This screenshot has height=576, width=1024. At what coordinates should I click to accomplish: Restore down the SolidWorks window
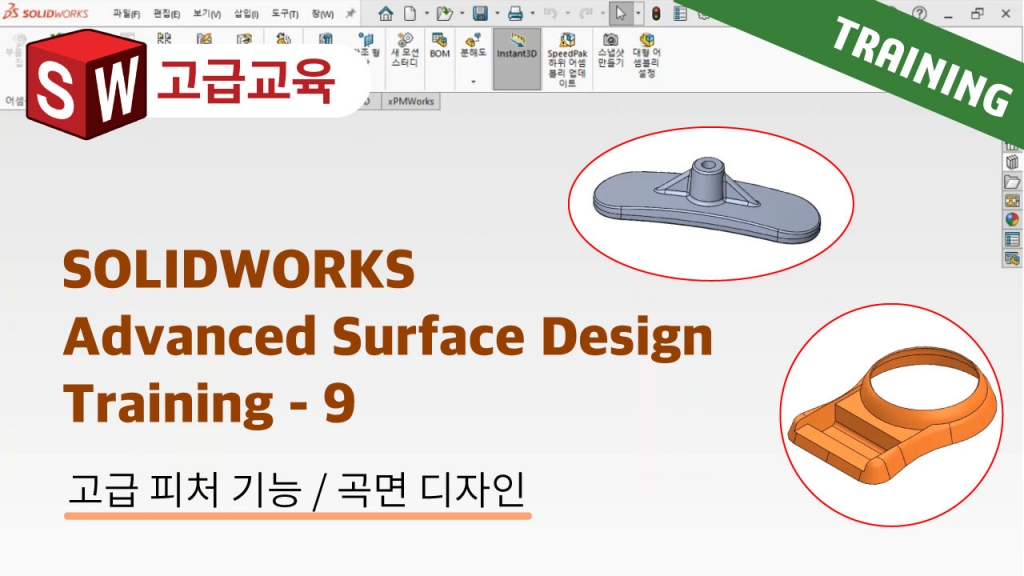[977, 13]
